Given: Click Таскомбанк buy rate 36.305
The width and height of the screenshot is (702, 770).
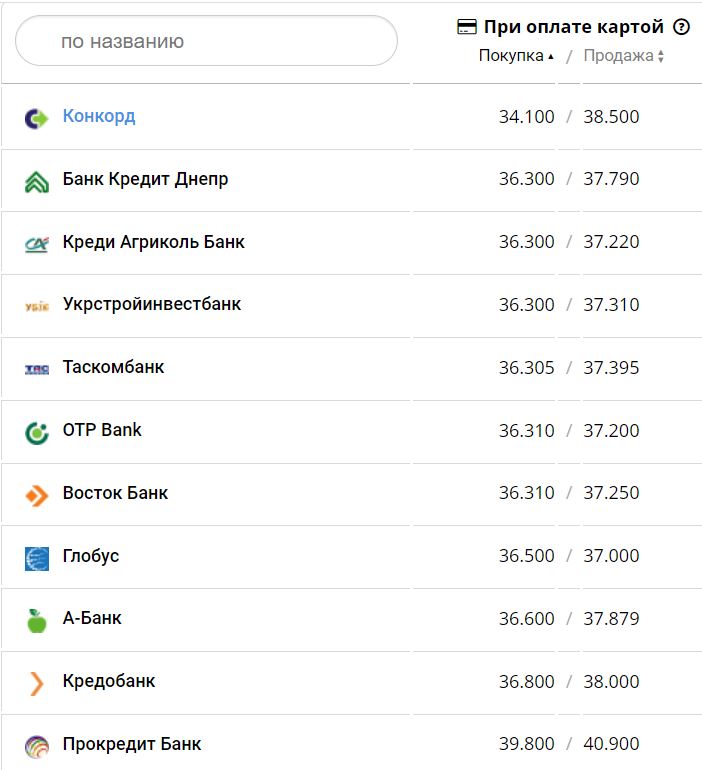Looking at the screenshot, I should tap(526, 367).
